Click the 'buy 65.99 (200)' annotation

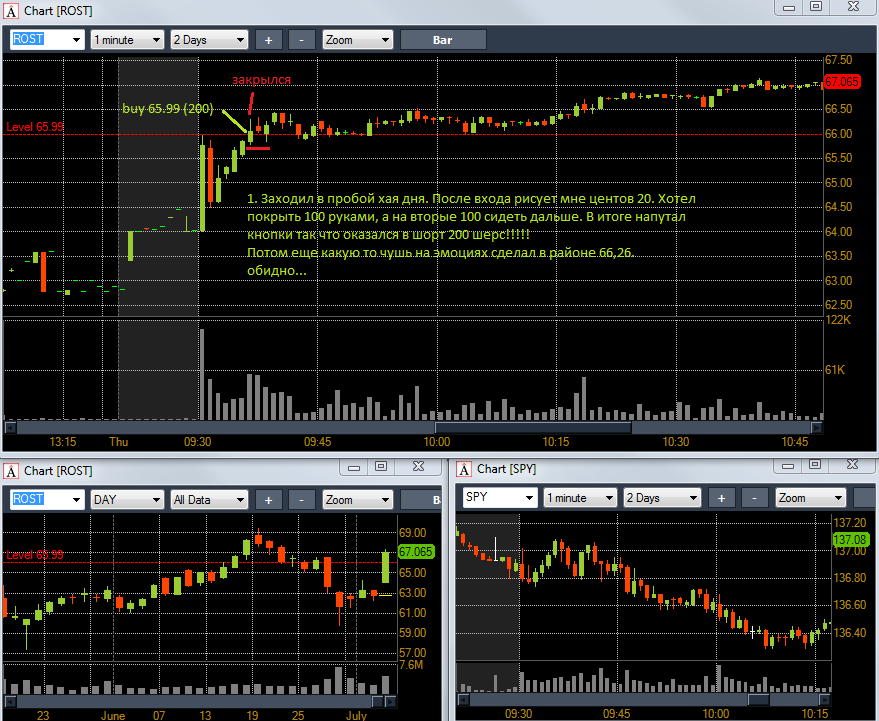[168, 109]
